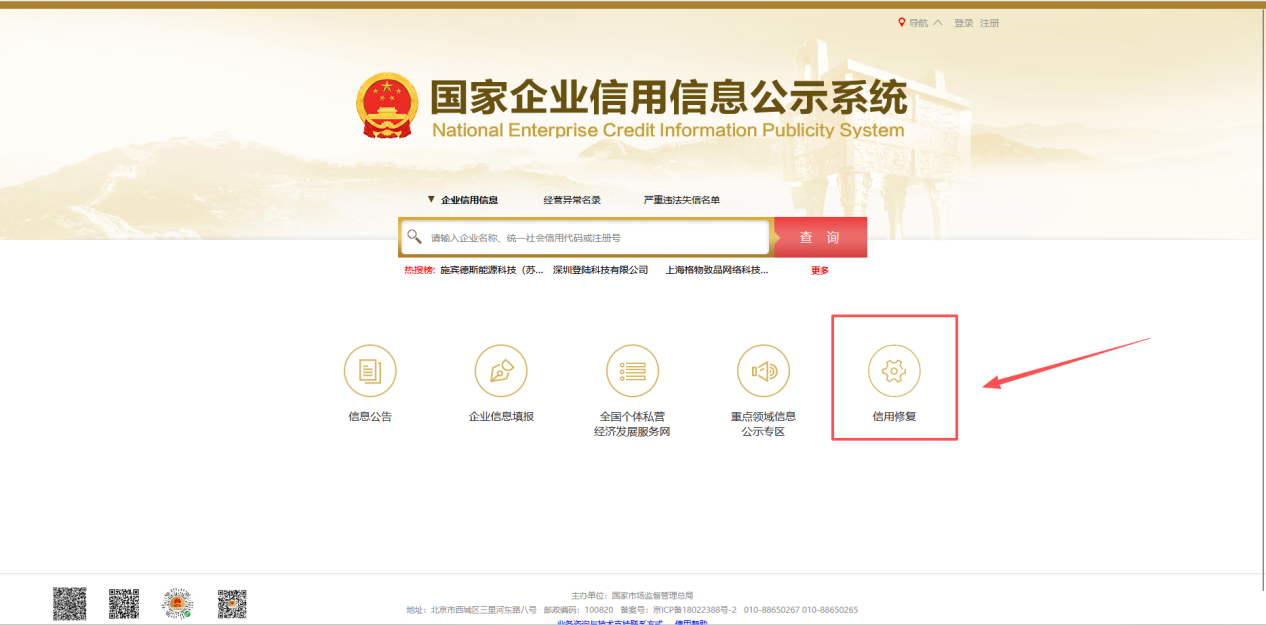The image size is (1266, 625).
Task: Open 全国个体私营经济发展服务网 list icon
Action: point(632,370)
